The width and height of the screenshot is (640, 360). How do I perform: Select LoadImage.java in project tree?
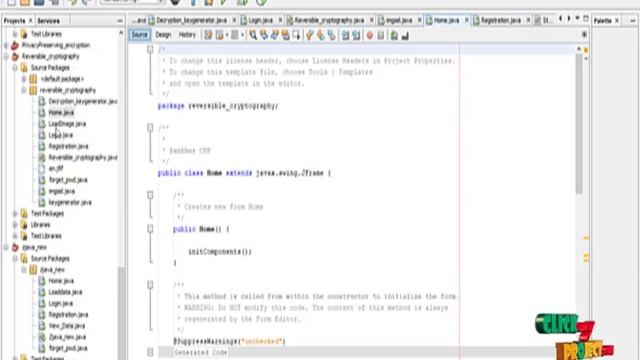pos(67,124)
